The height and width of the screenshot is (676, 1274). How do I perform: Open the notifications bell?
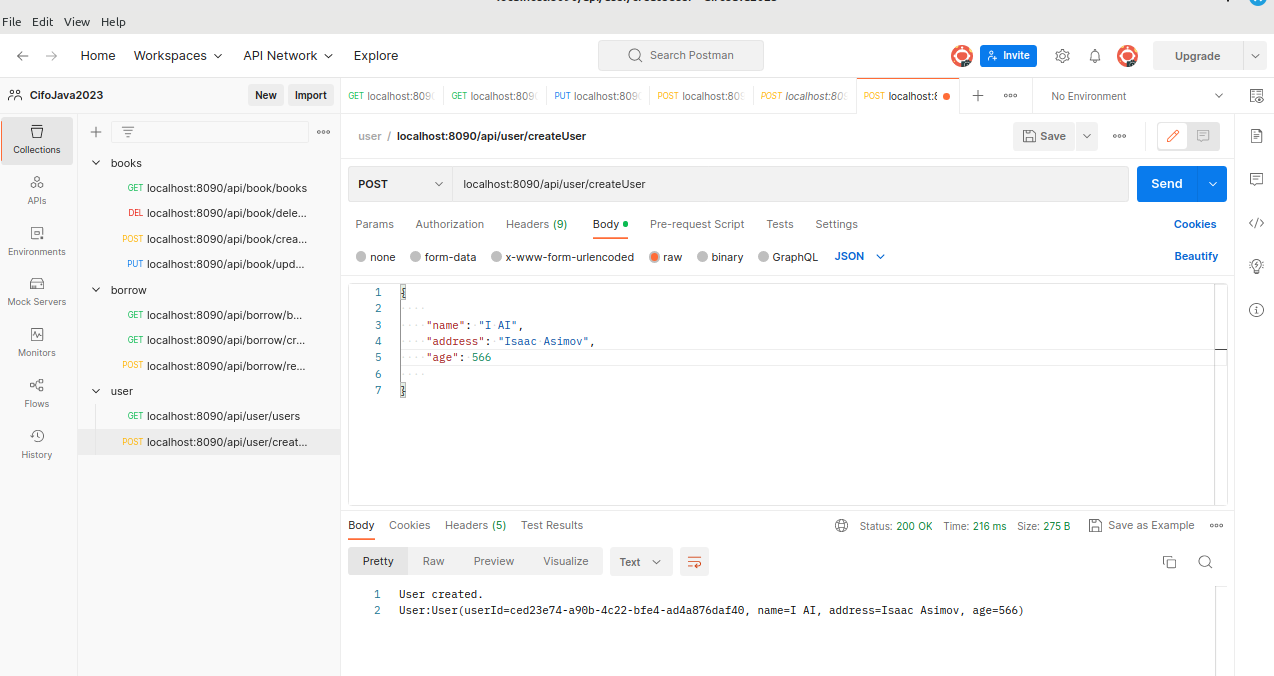pos(1095,56)
